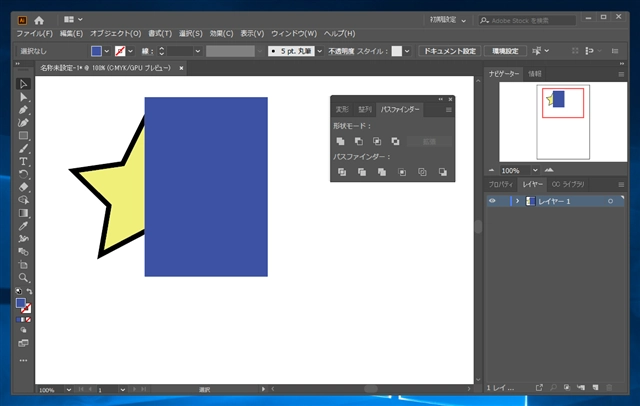This screenshot has height=406, width=640.
Task: Open the graphic style dropdown arrow
Action: 407,51
